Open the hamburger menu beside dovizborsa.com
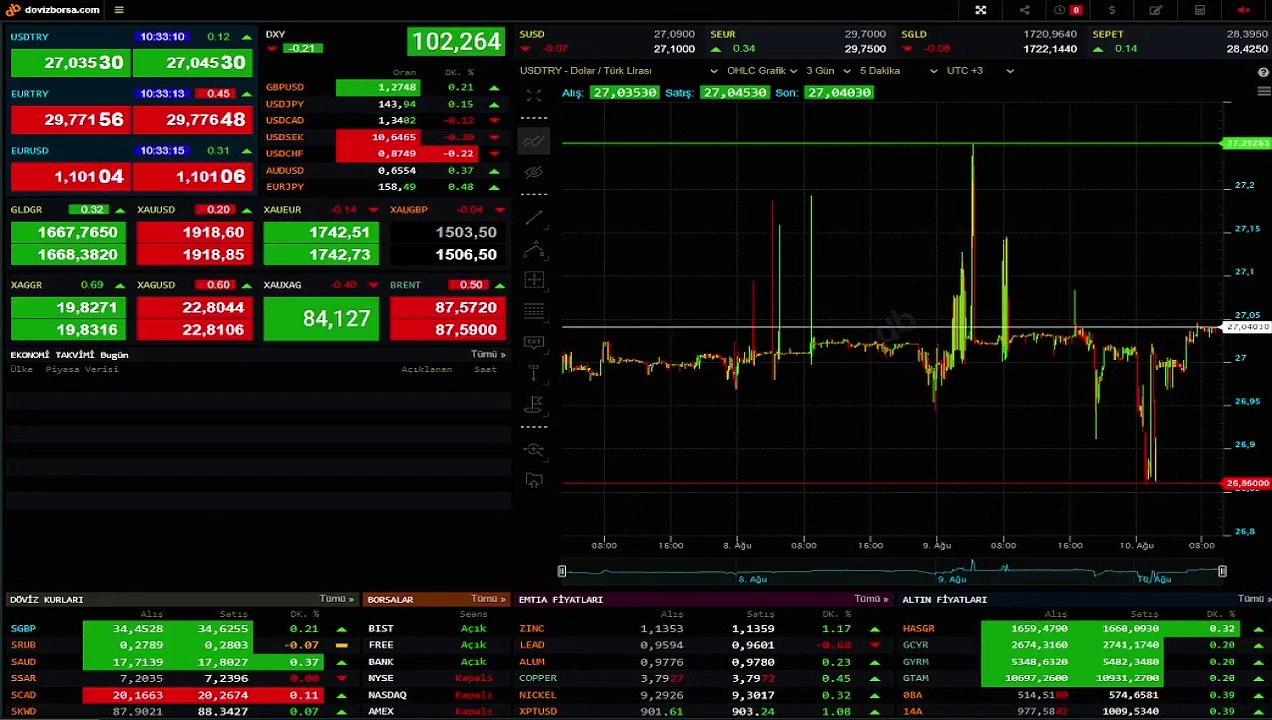The width and height of the screenshot is (1272, 720). [119, 10]
